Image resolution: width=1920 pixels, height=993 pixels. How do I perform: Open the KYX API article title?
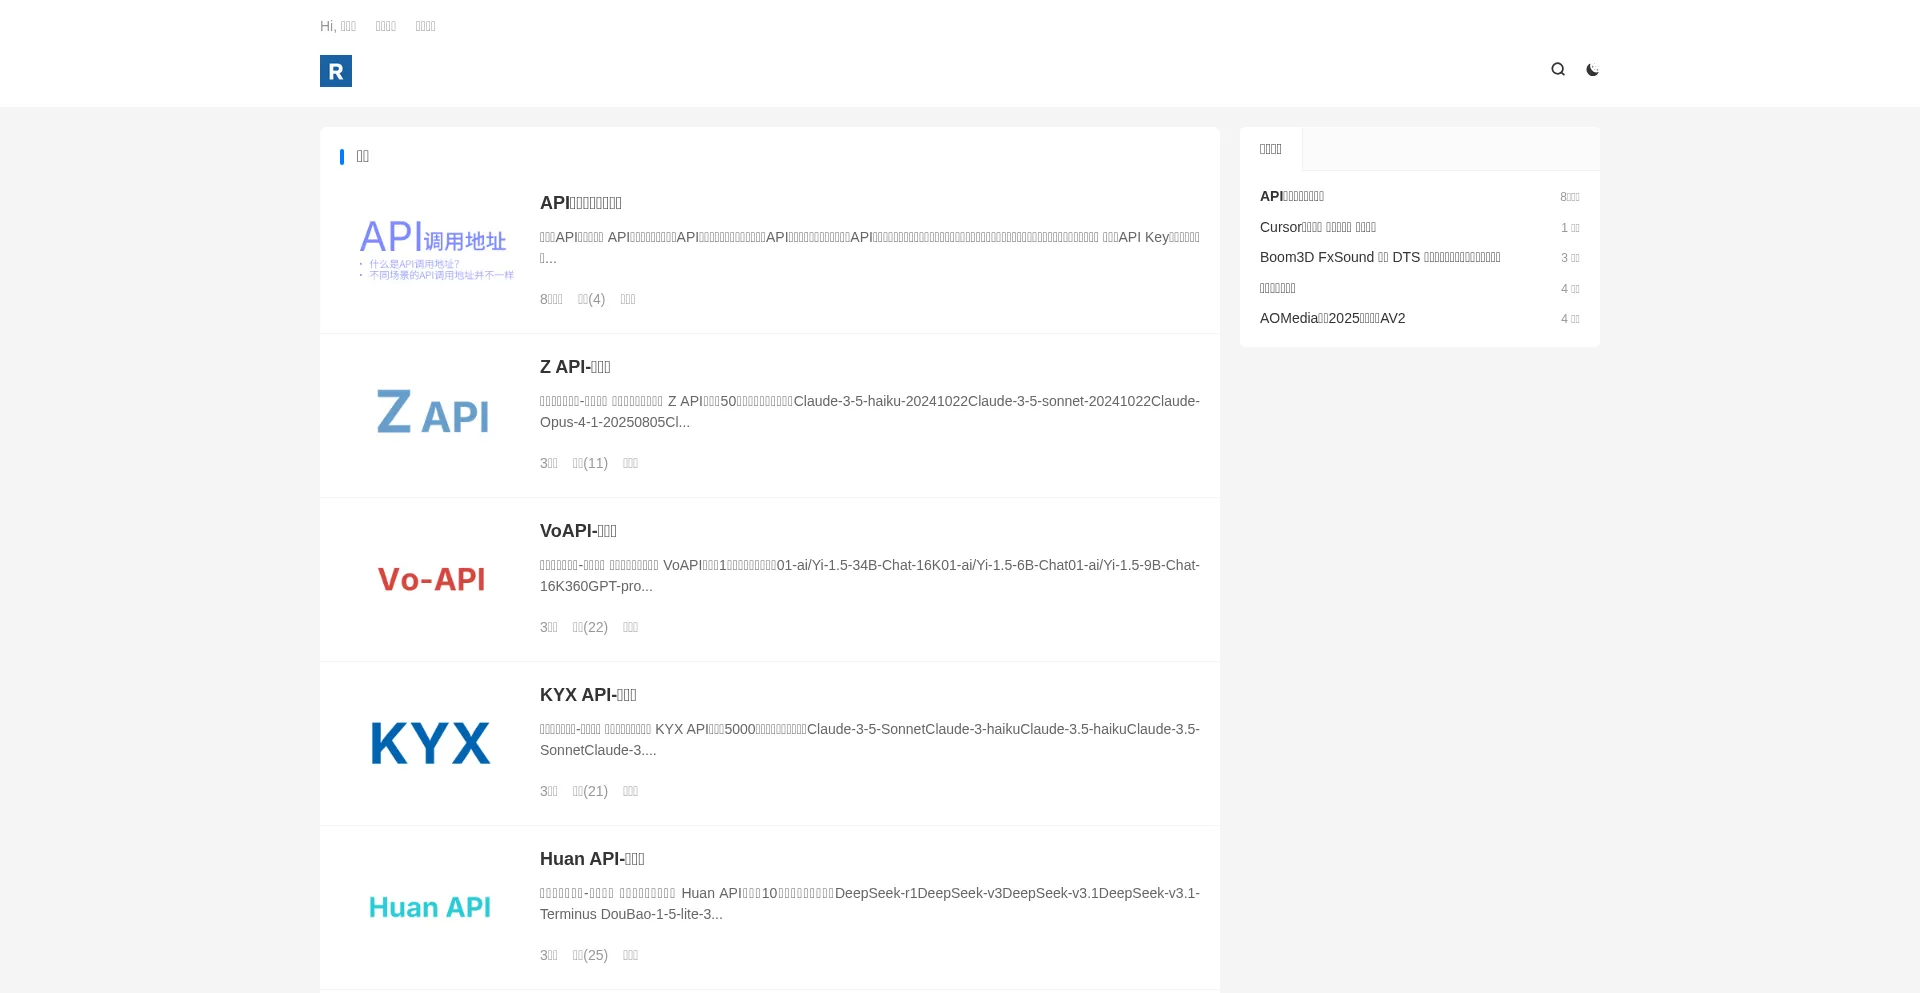point(588,695)
